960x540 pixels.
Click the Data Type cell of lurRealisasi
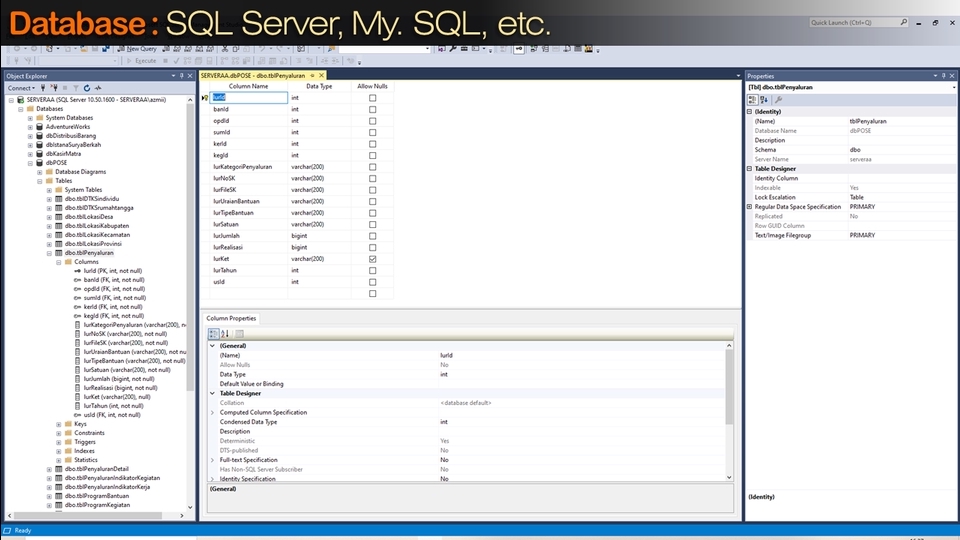319,247
